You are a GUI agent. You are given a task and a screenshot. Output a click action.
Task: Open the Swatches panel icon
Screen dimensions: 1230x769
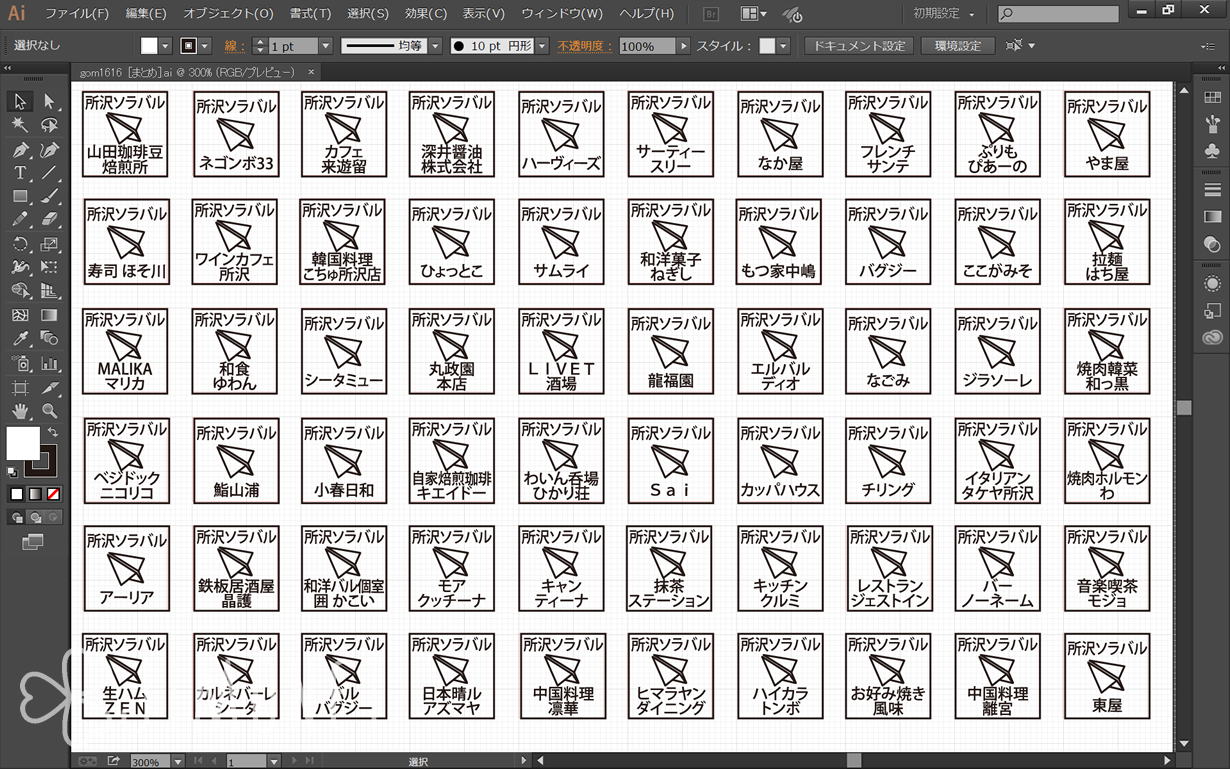point(1212,98)
